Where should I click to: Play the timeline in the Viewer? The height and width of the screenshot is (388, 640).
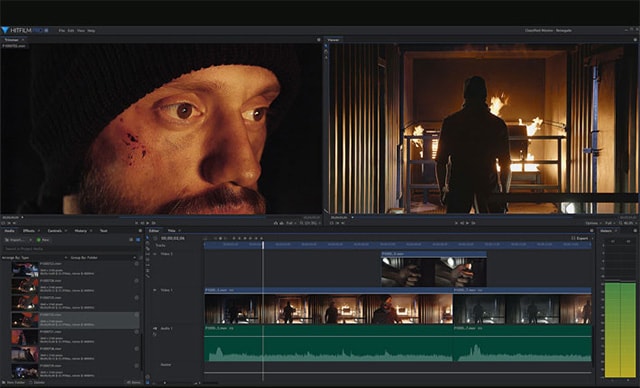tap(467, 223)
